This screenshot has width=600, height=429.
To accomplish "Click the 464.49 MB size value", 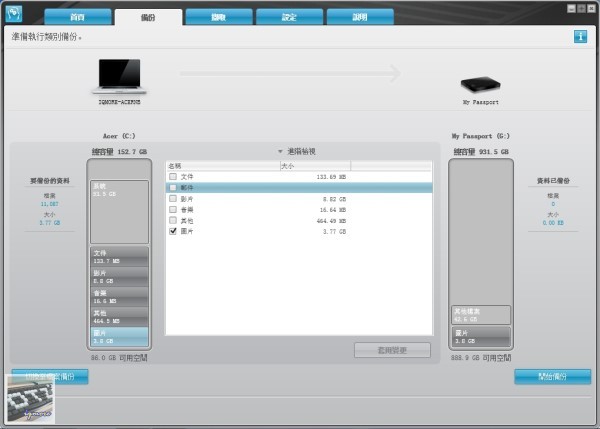I will [331, 221].
